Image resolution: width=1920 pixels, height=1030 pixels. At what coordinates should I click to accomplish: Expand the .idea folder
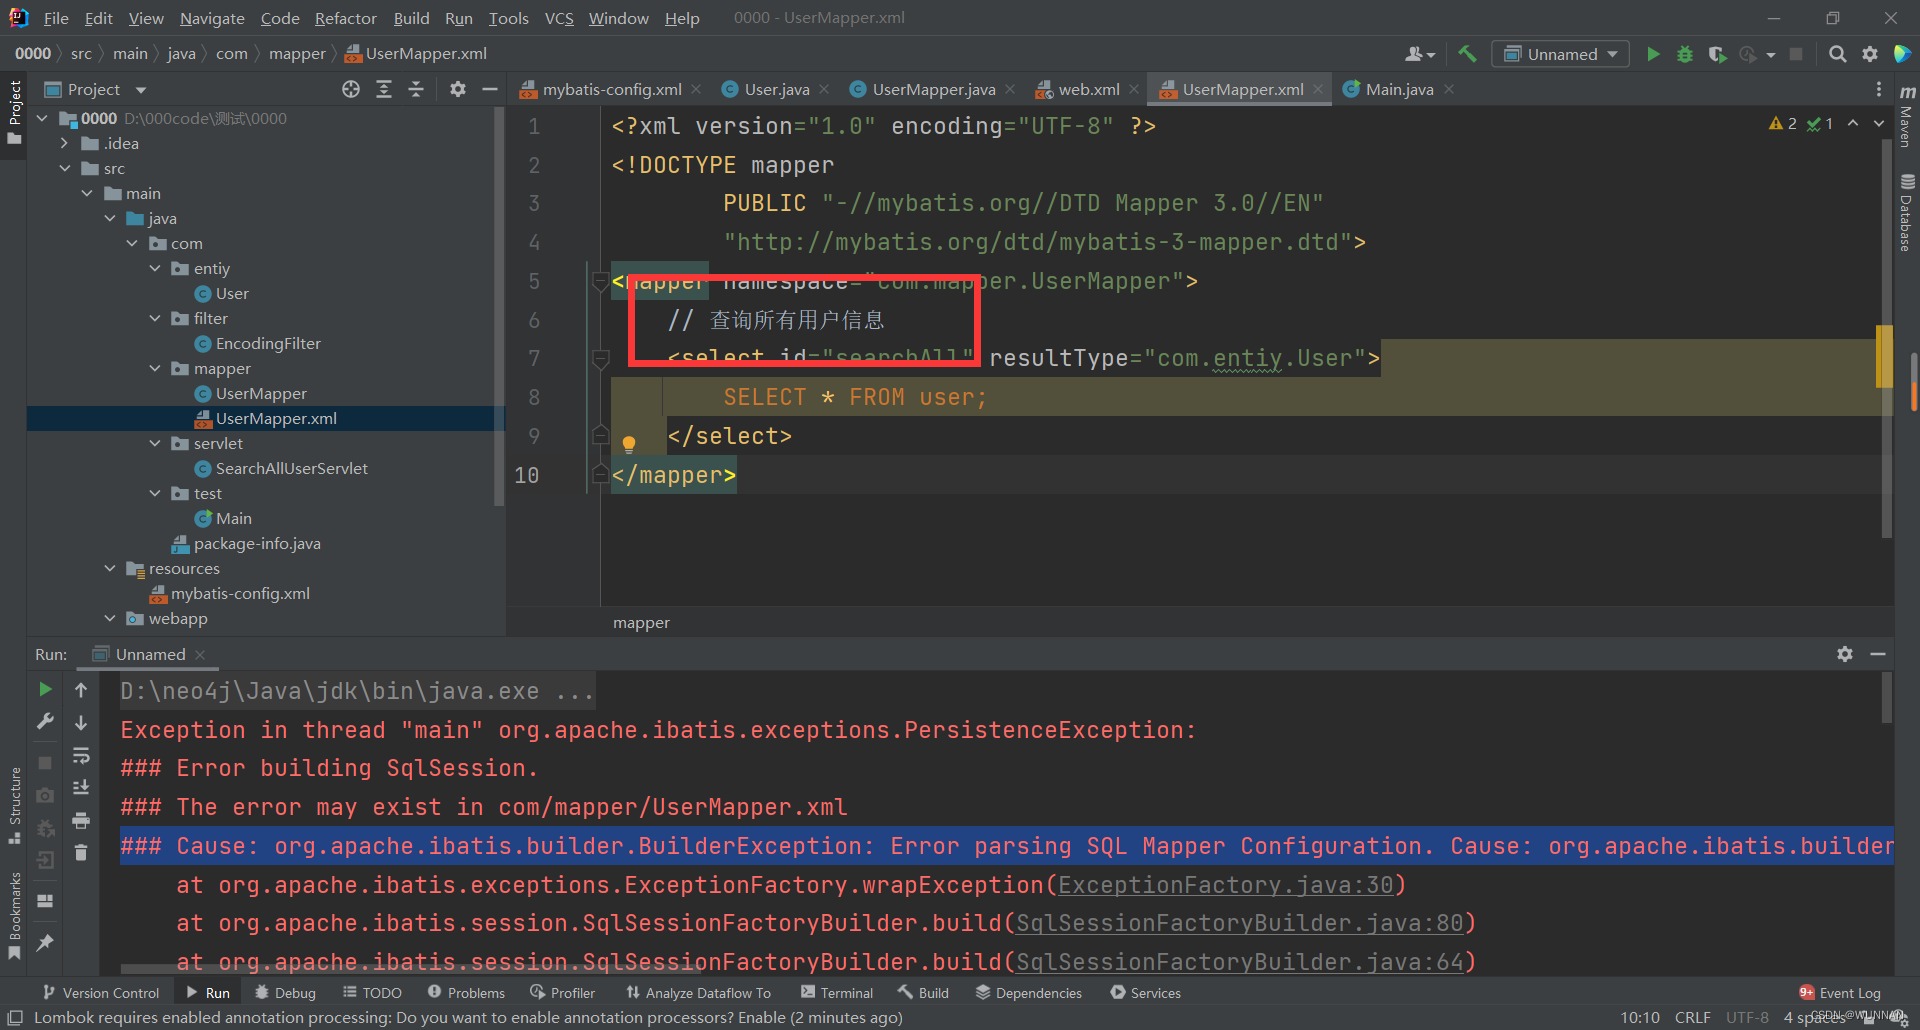tap(65, 143)
